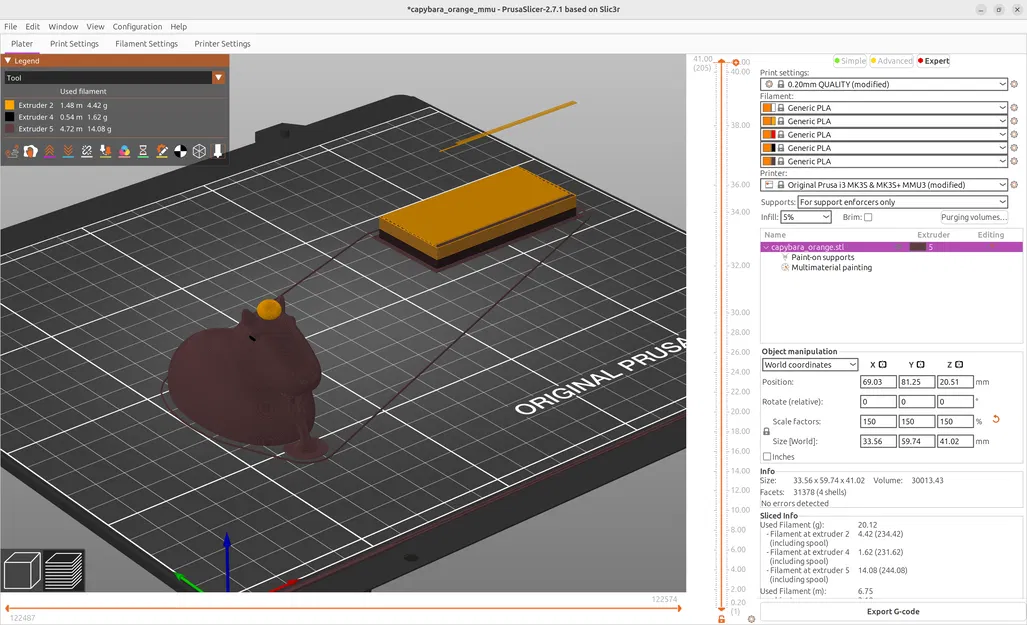
Task: Switch to the Filament Settings tab
Action: [146, 44]
